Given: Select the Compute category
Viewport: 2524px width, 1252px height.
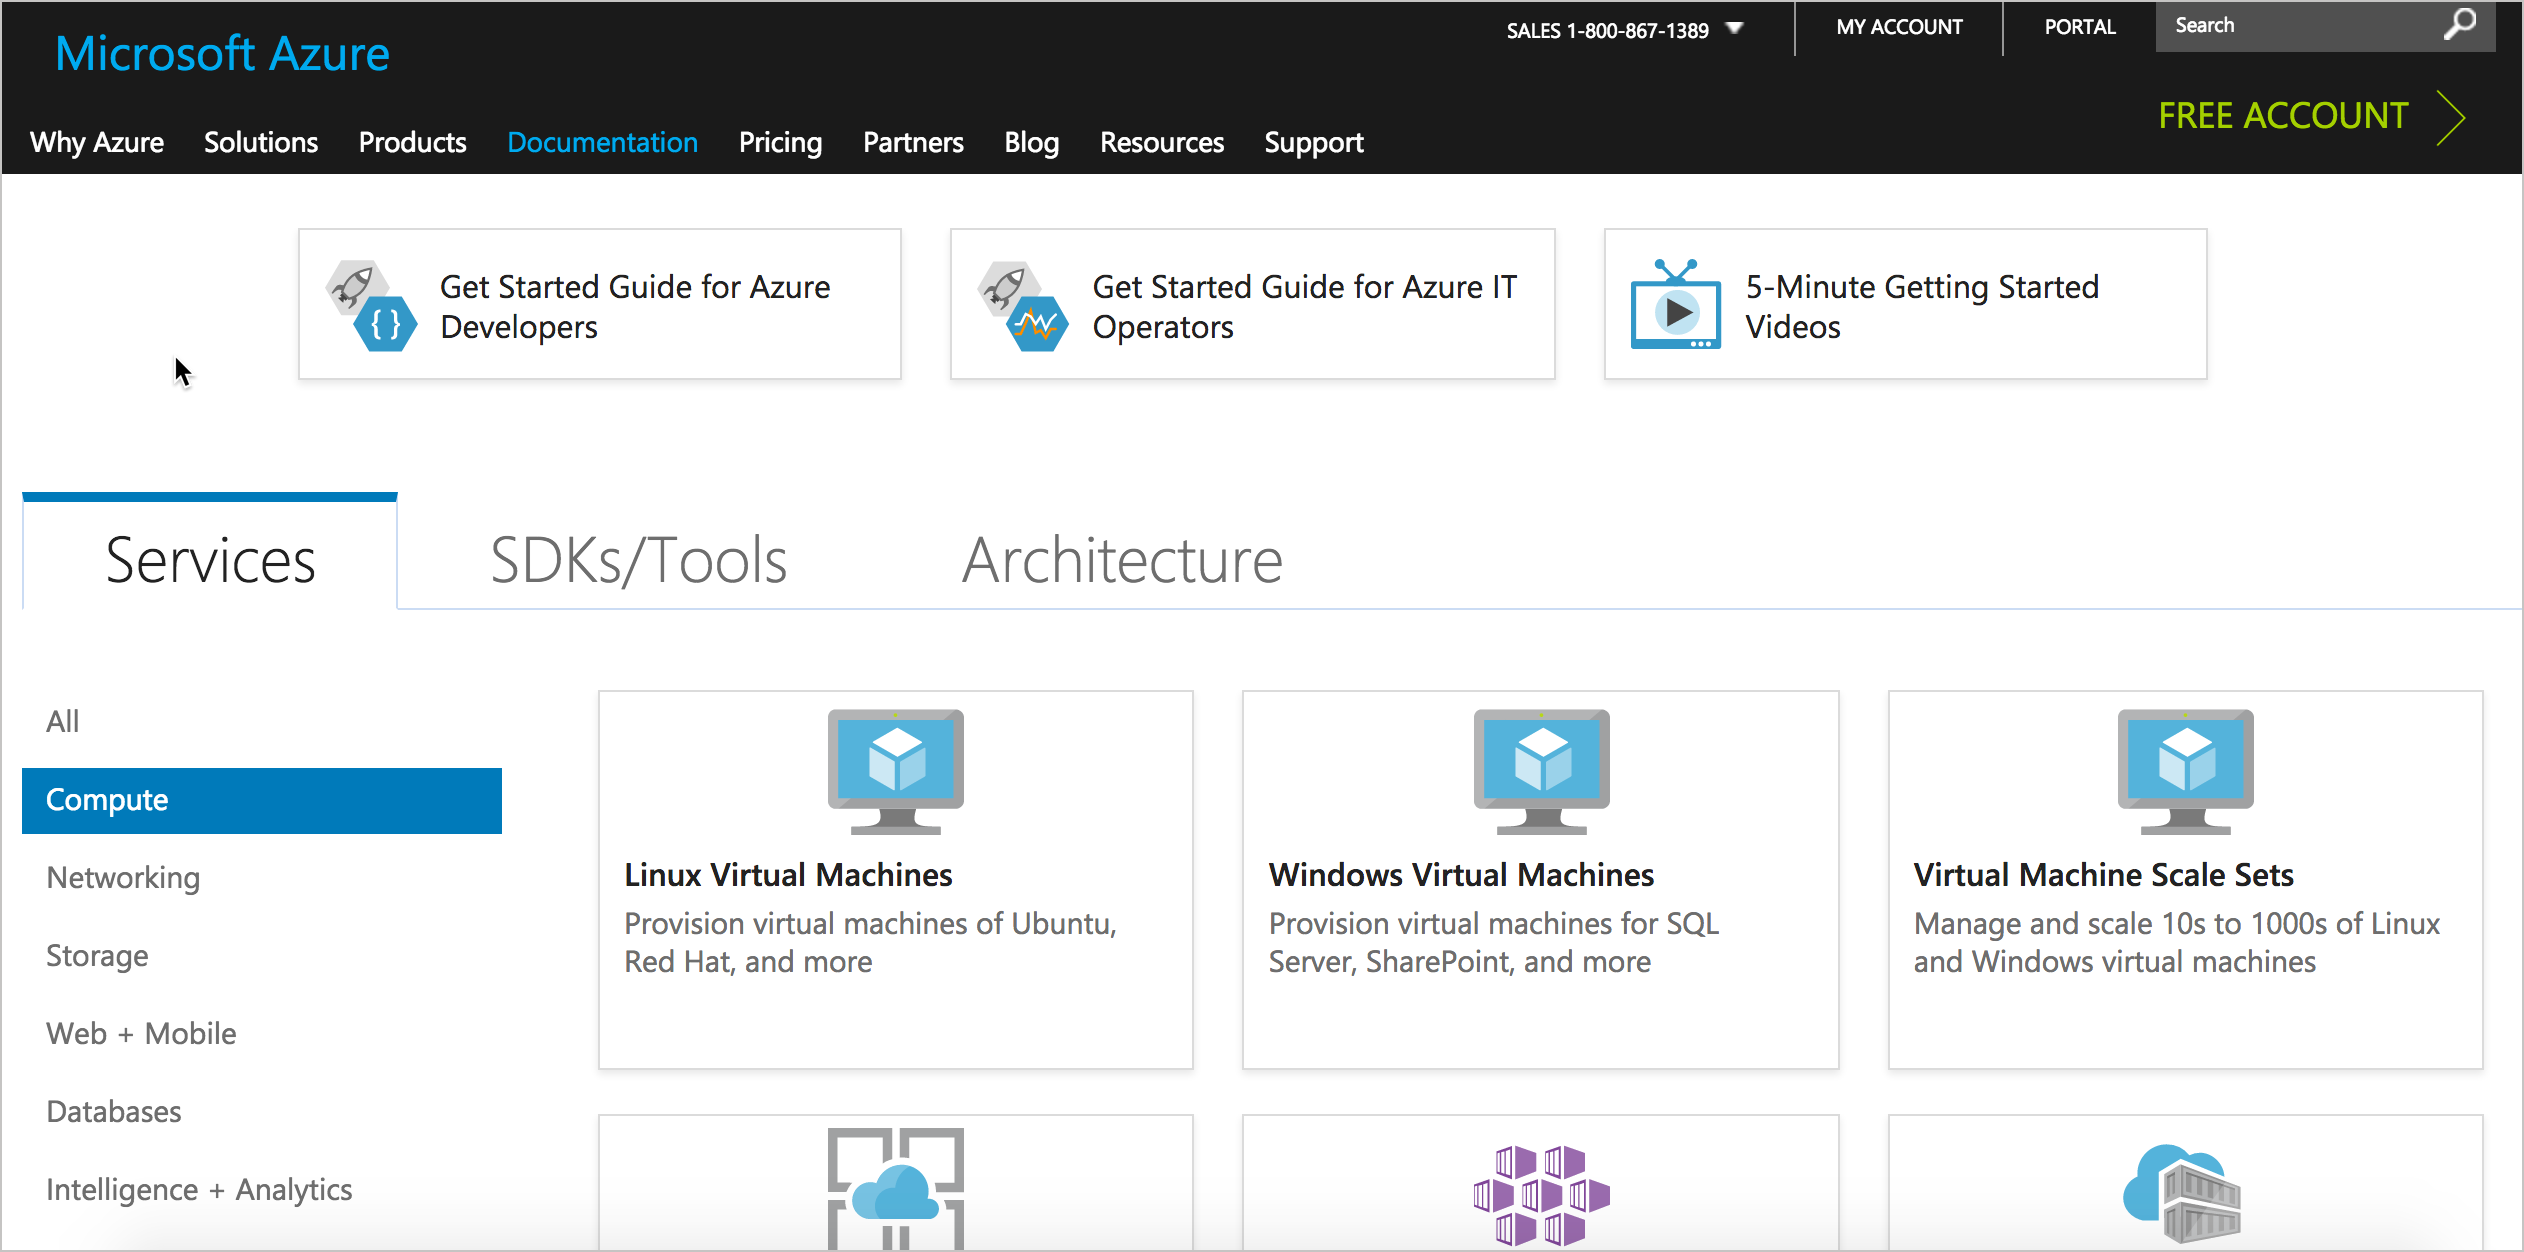Looking at the screenshot, I should click(262, 800).
